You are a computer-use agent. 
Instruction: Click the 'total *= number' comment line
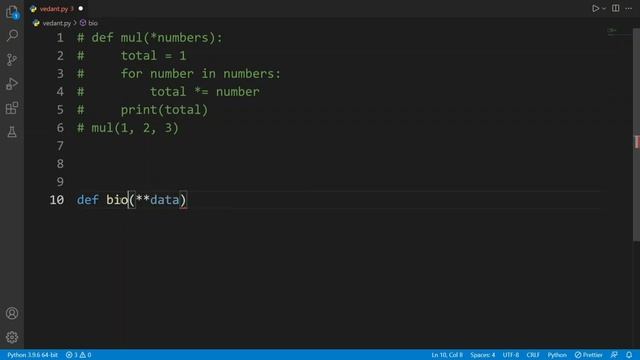[x=204, y=92]
